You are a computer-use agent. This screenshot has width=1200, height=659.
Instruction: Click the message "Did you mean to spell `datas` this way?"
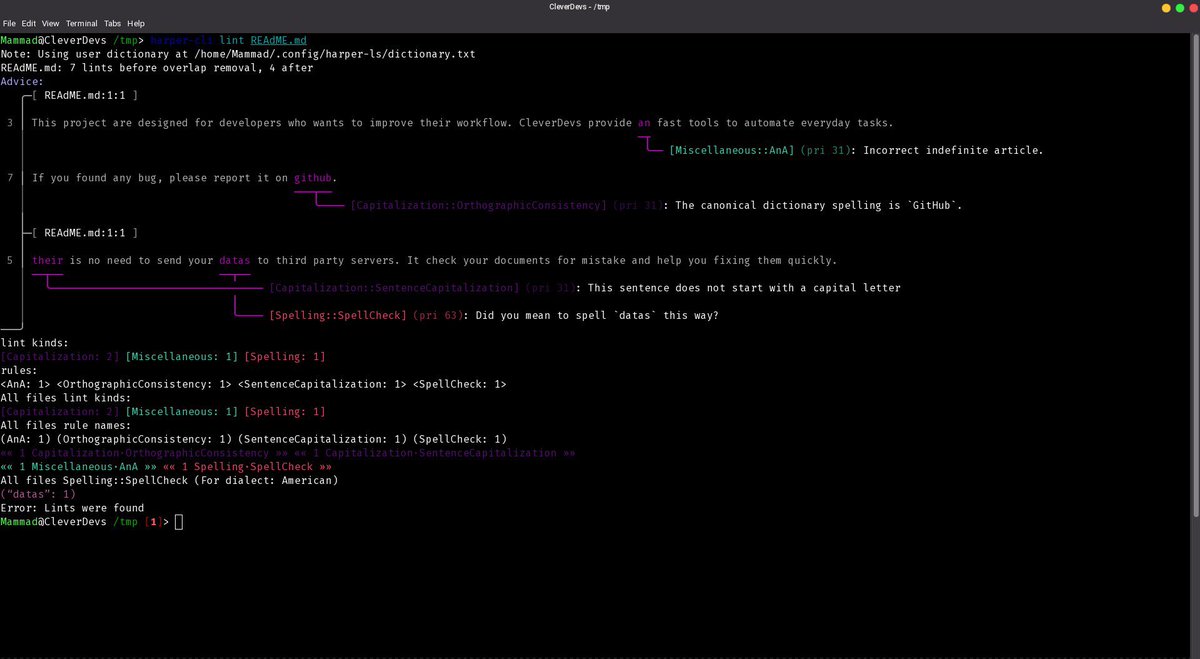(597, 316)
